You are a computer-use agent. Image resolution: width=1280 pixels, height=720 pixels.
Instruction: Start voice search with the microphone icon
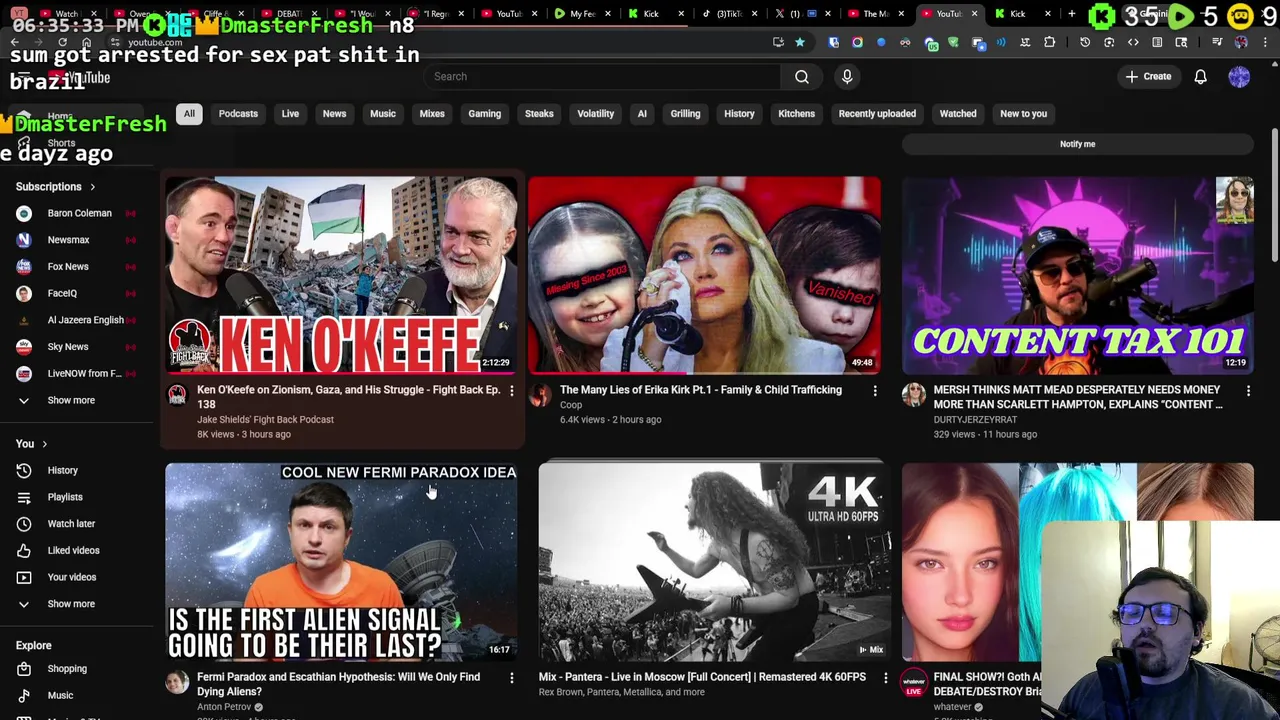tap(847, 77)
